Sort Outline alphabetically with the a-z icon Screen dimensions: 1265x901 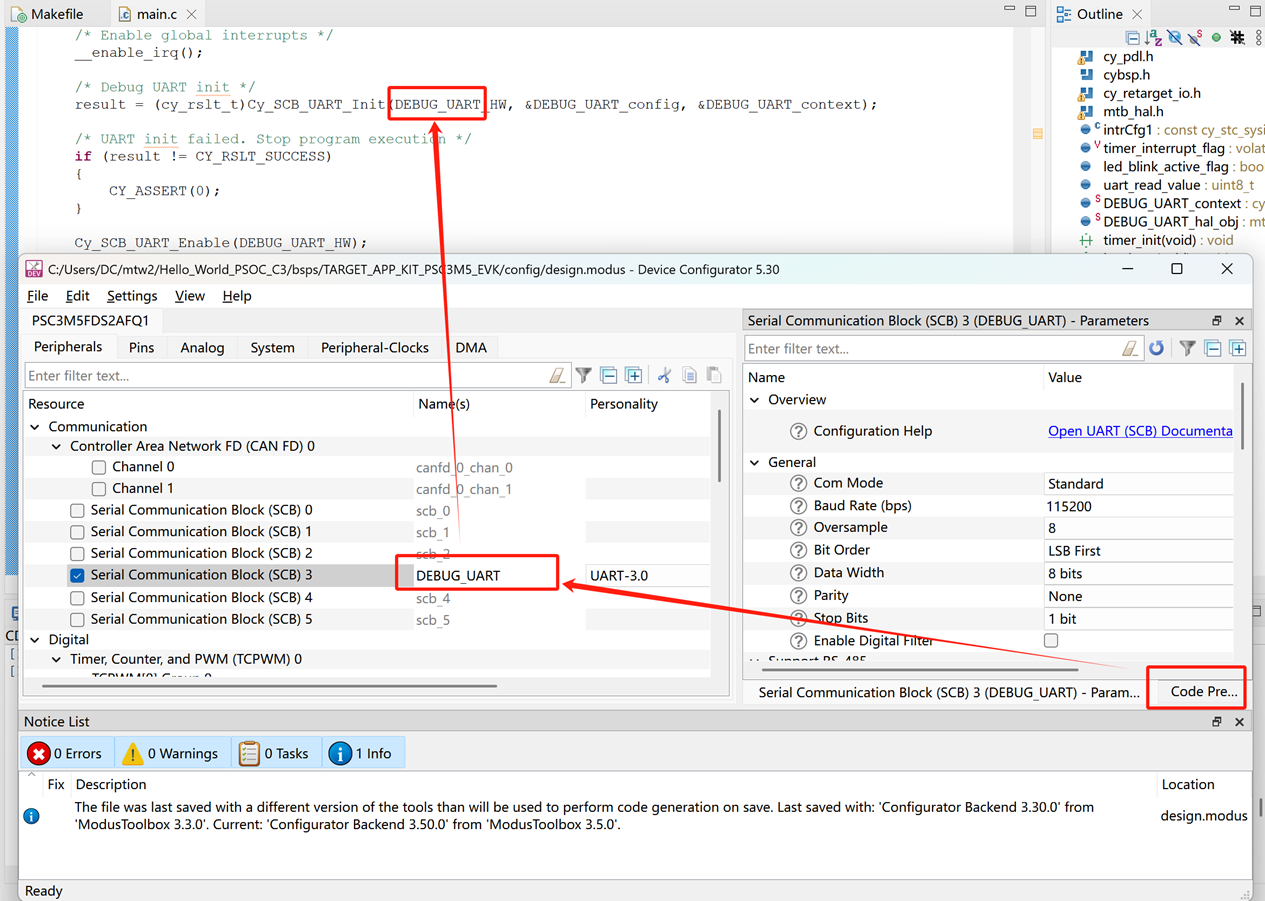(1153, 38)
